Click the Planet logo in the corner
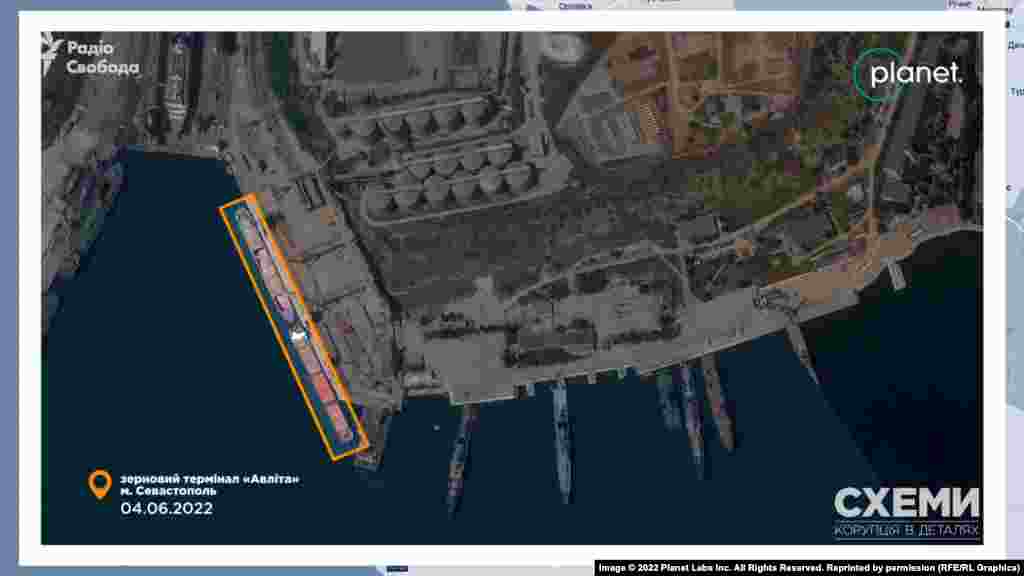1024x576 pixels. tap(909, 72)
